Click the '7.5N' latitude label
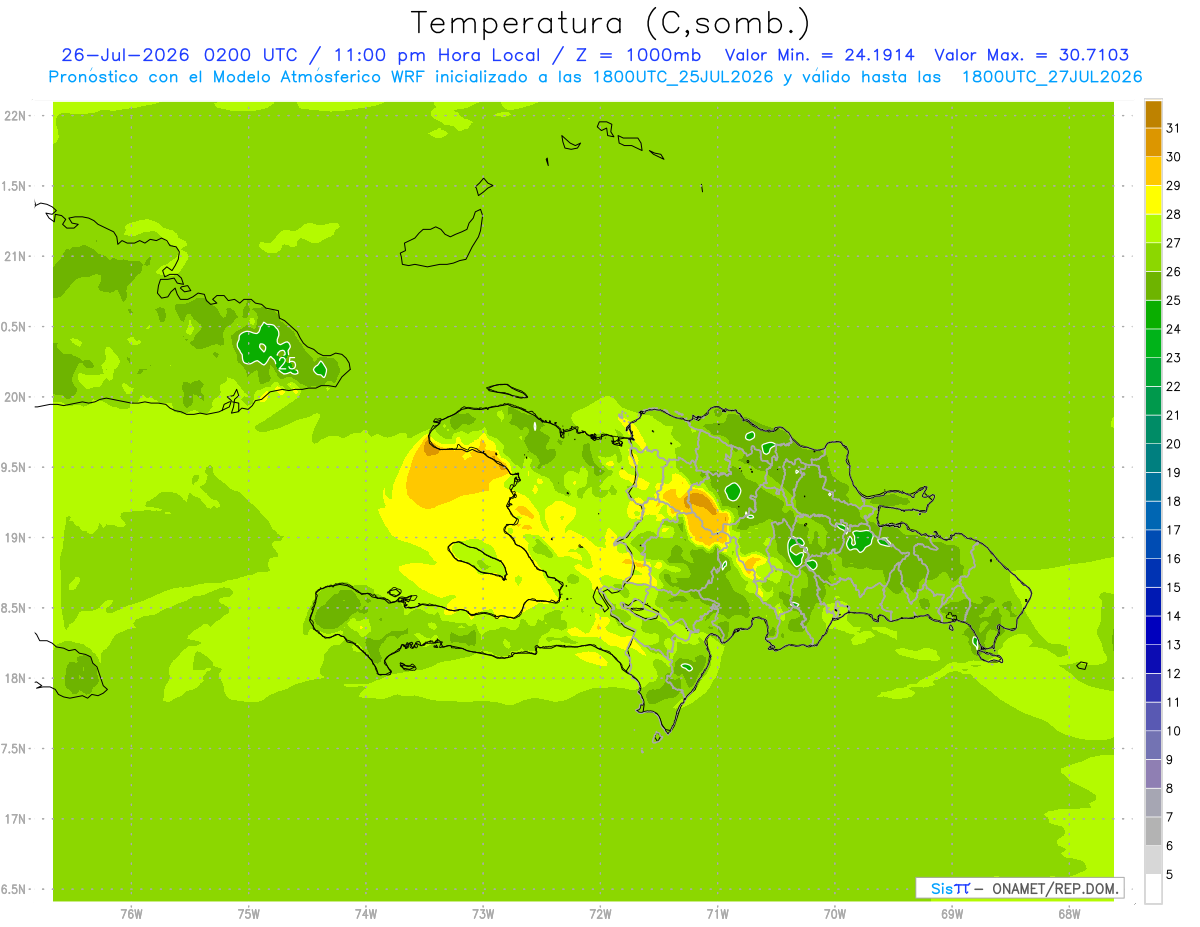The height and width of the screenshot is (927, 1200). pyautogui.click(x=15, y=748)
